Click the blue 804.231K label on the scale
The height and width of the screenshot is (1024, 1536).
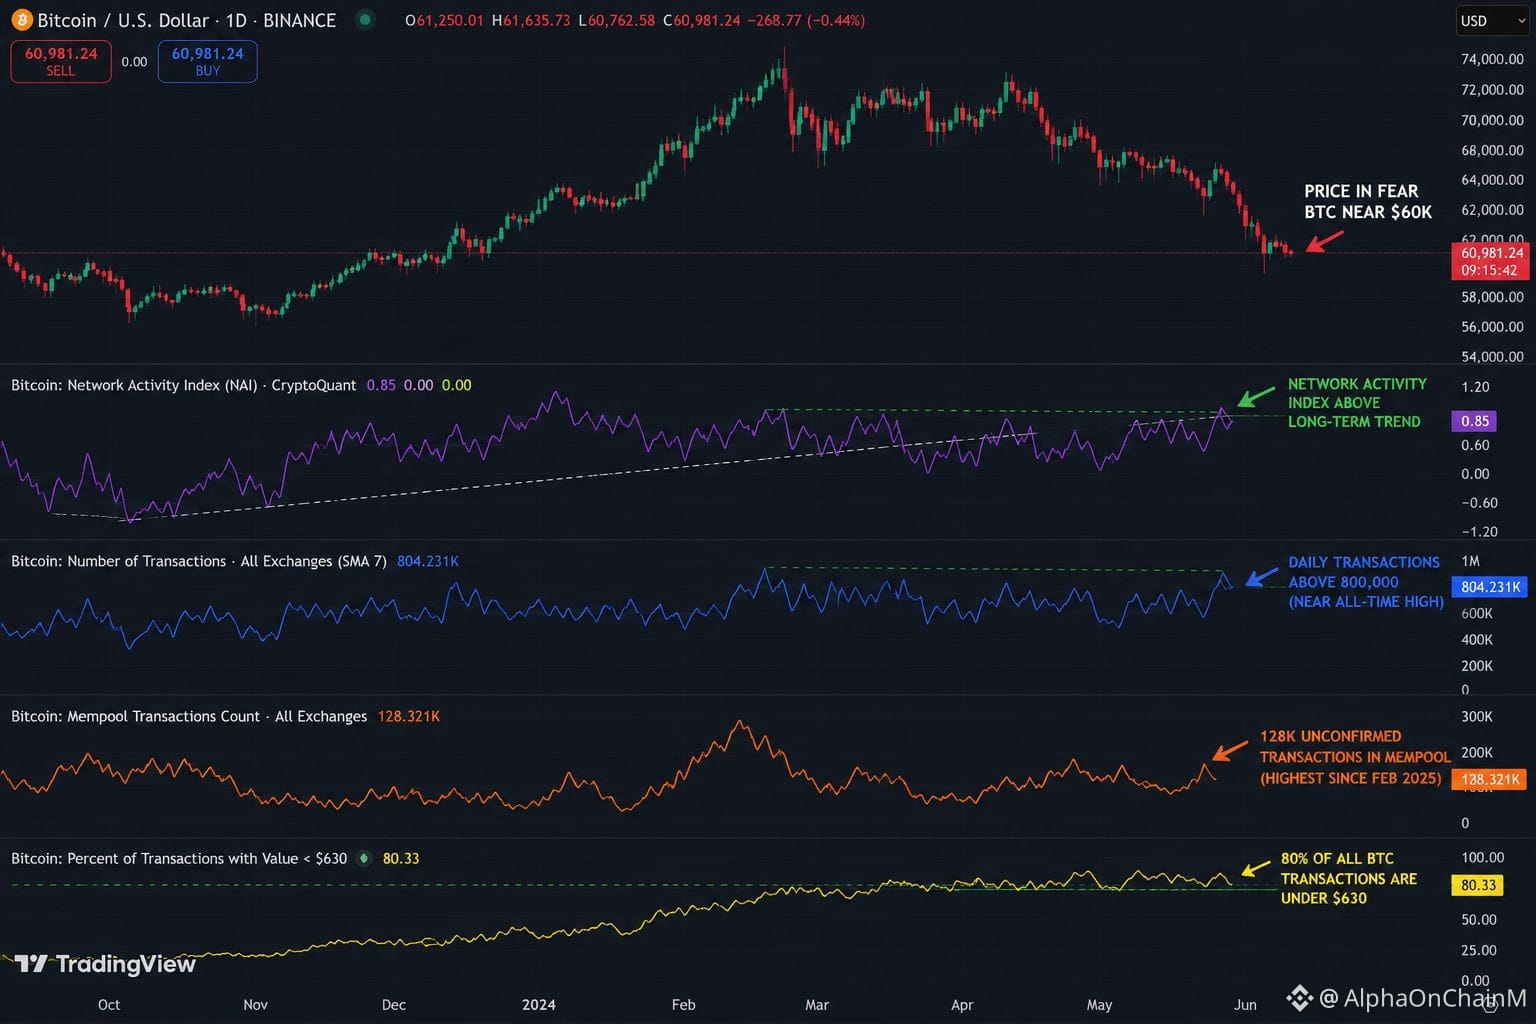click(1490, 587)
